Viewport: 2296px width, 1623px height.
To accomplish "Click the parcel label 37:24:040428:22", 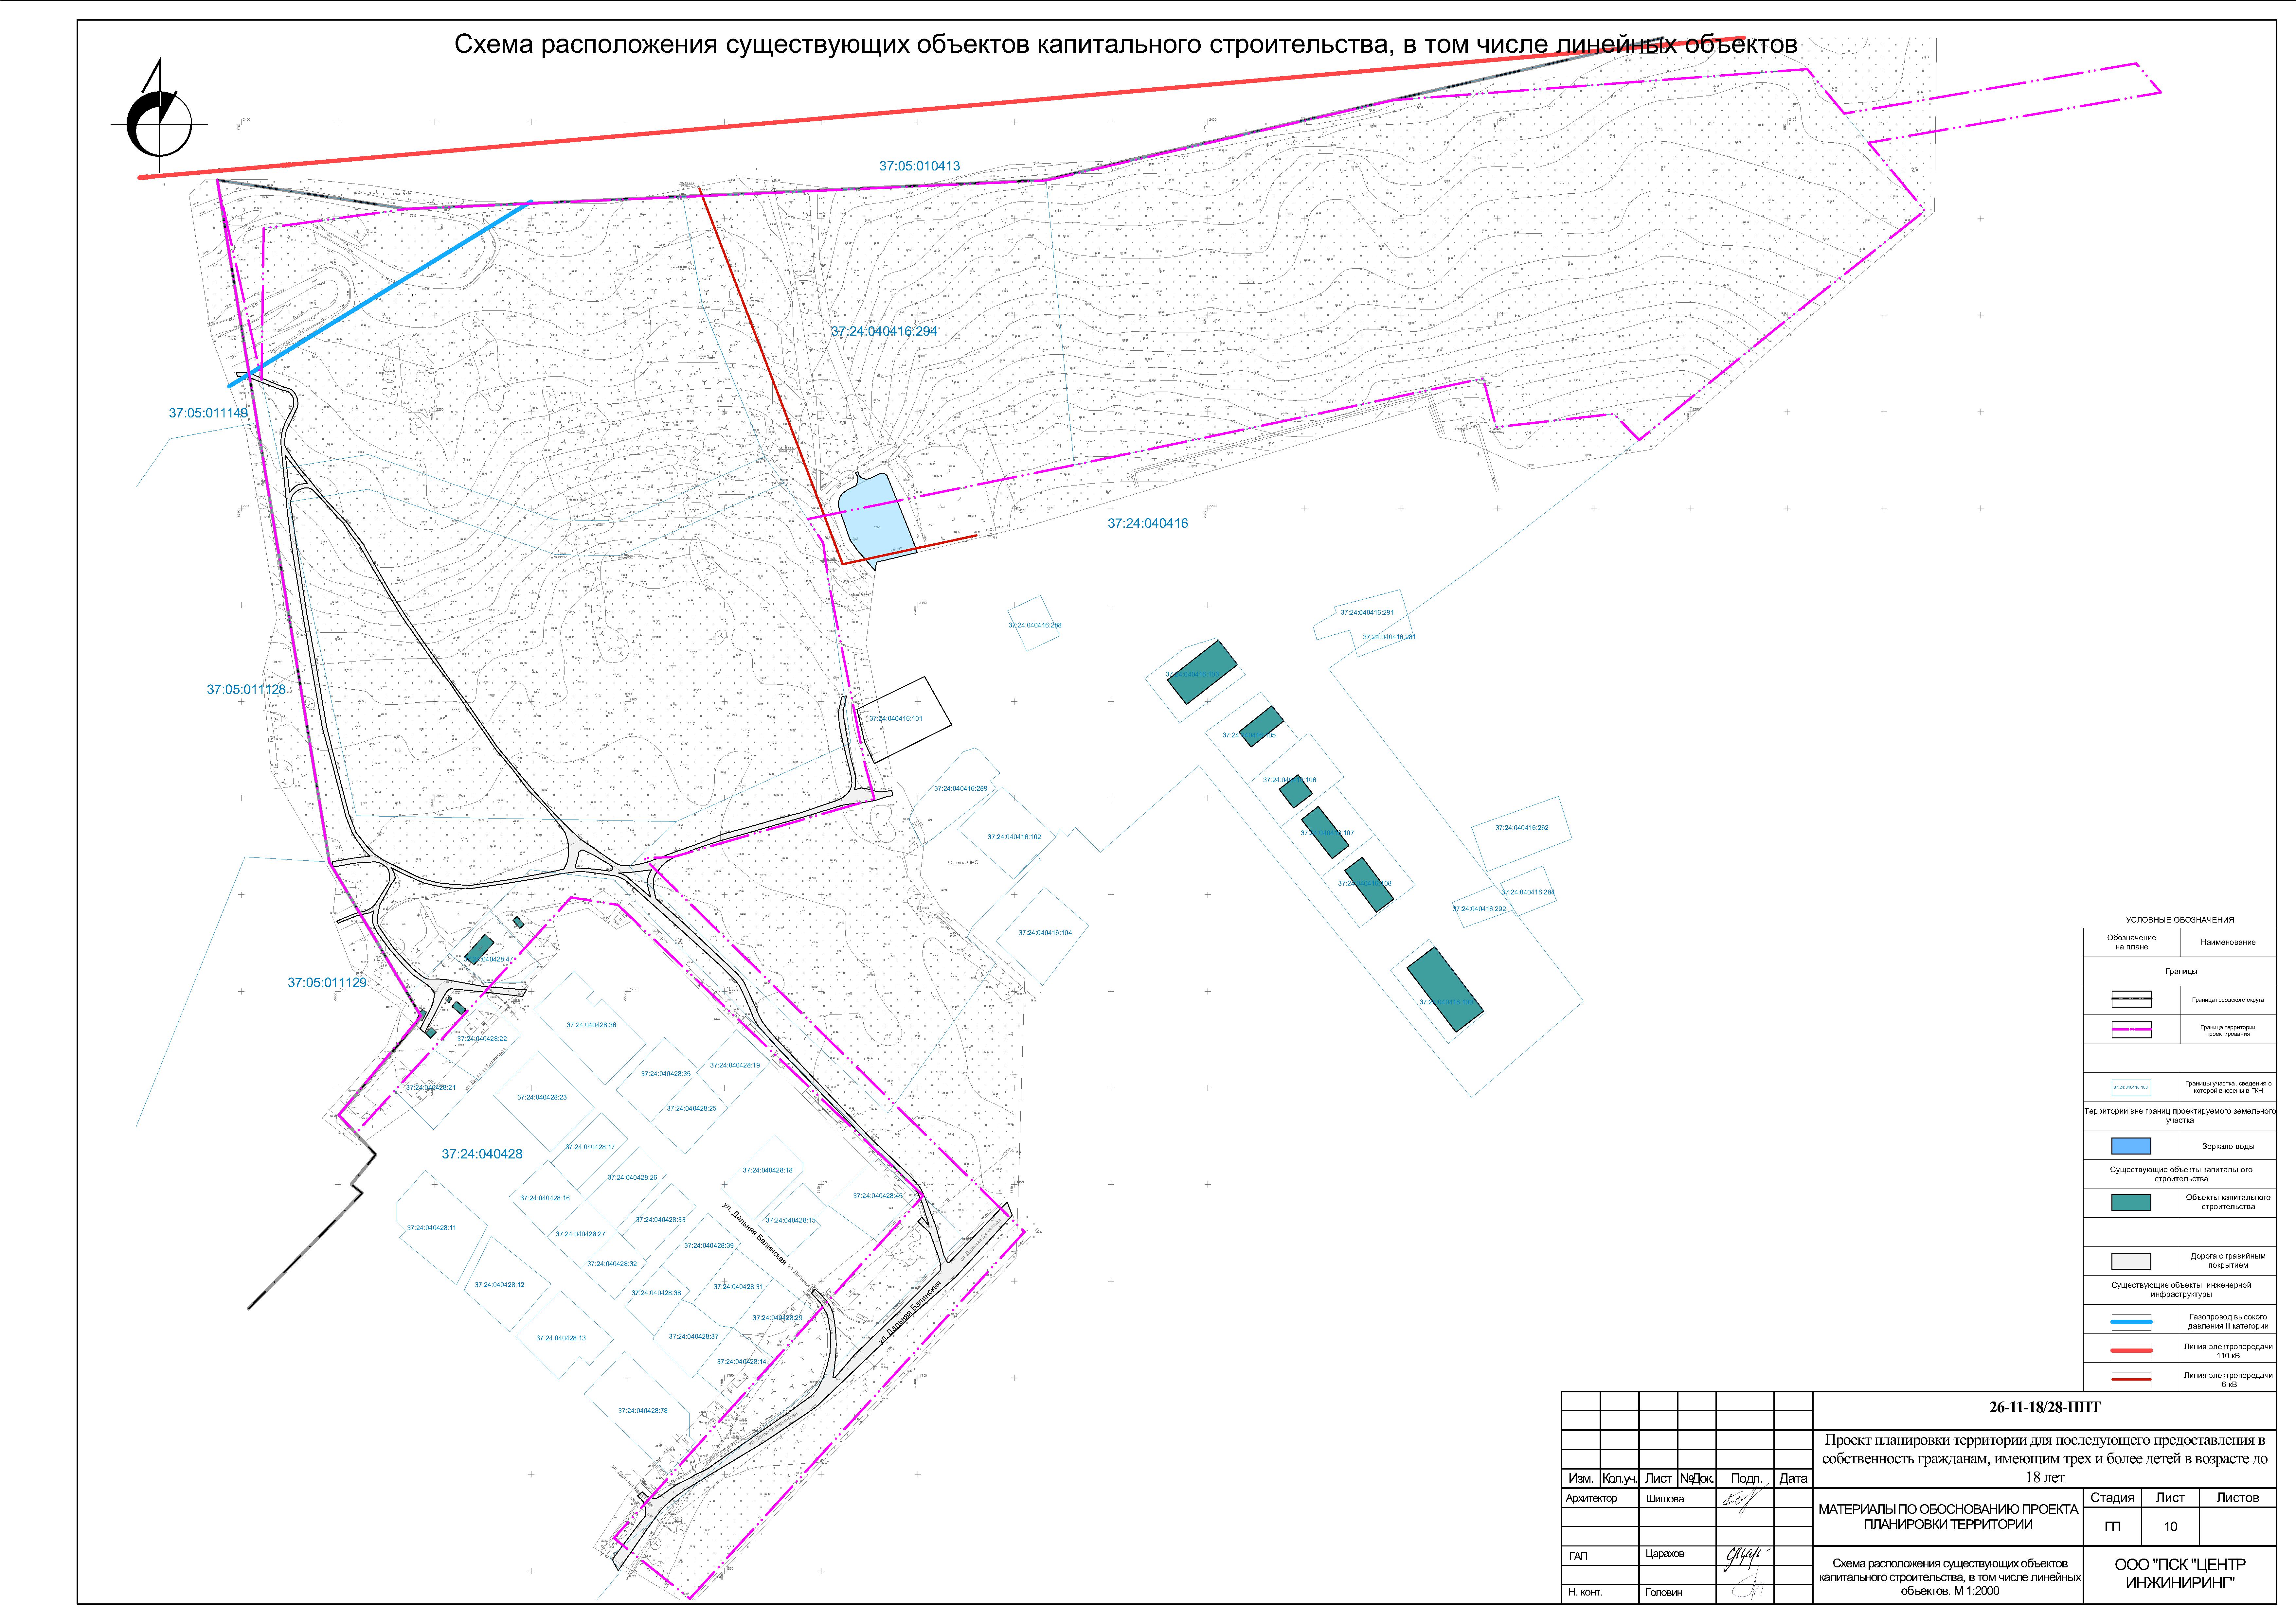I will [482, 1039].
